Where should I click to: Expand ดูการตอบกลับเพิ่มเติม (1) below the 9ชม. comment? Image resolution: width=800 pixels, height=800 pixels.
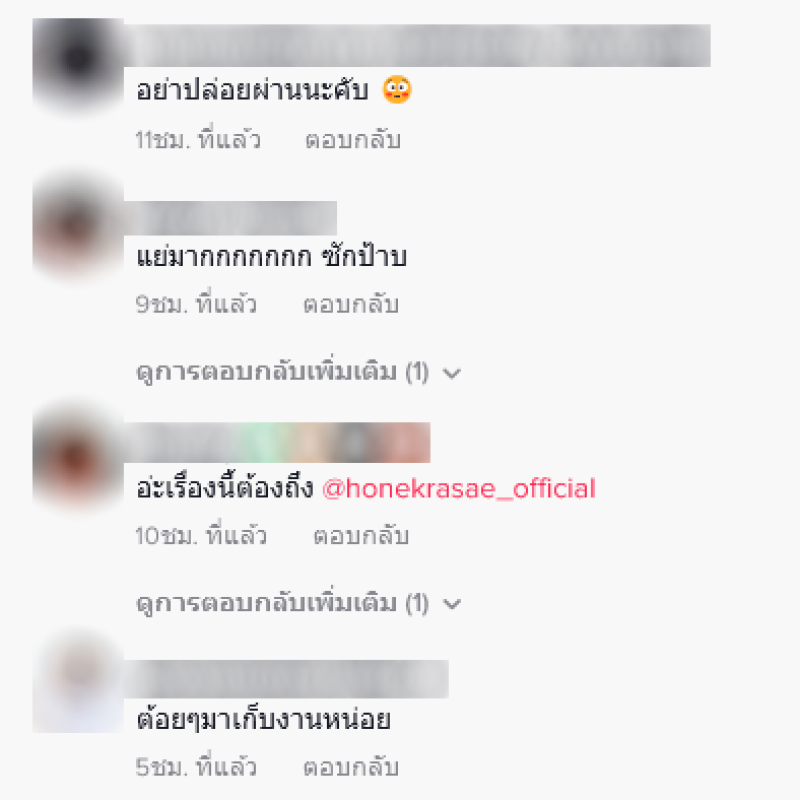(x=298, y=372)
